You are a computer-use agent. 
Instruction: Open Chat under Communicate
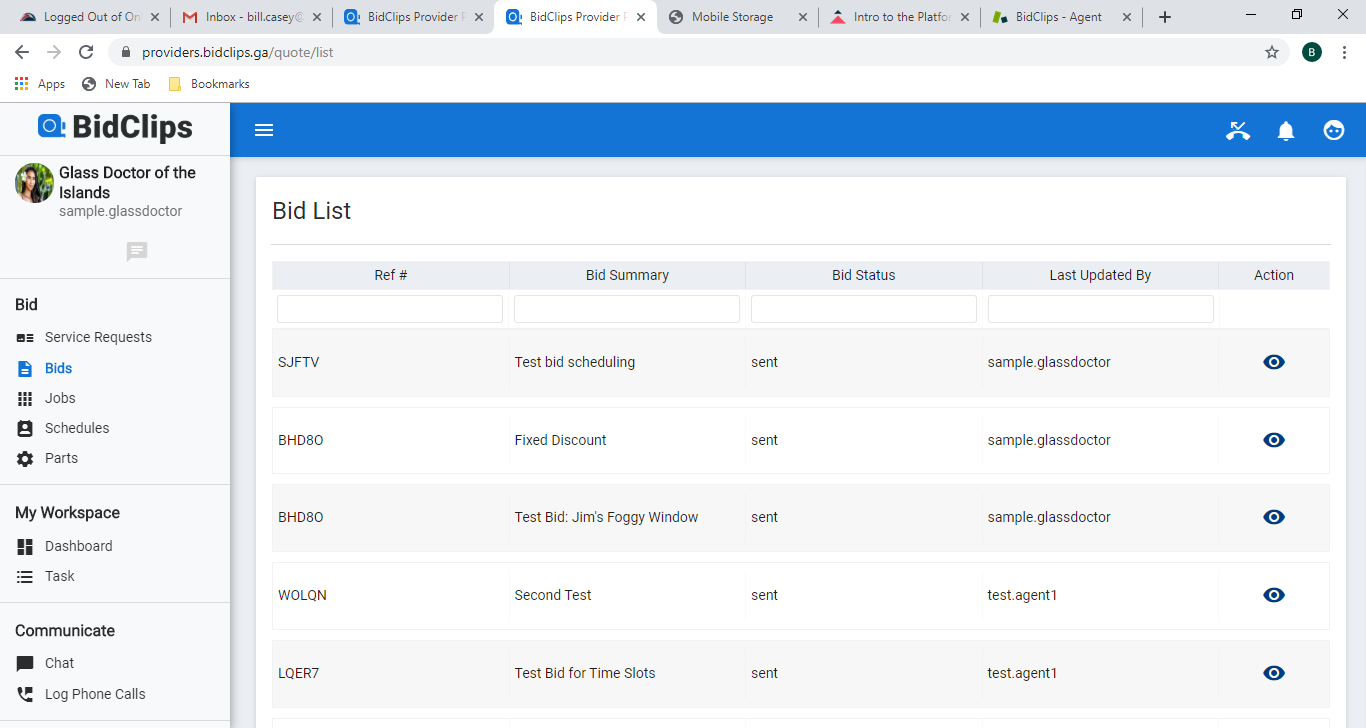[x=59, y=664]
